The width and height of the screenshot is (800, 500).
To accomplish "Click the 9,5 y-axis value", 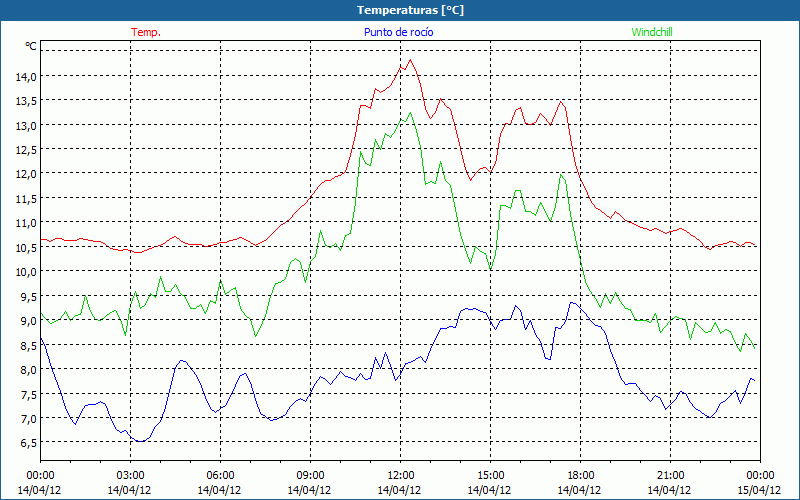I will (29, 296).
